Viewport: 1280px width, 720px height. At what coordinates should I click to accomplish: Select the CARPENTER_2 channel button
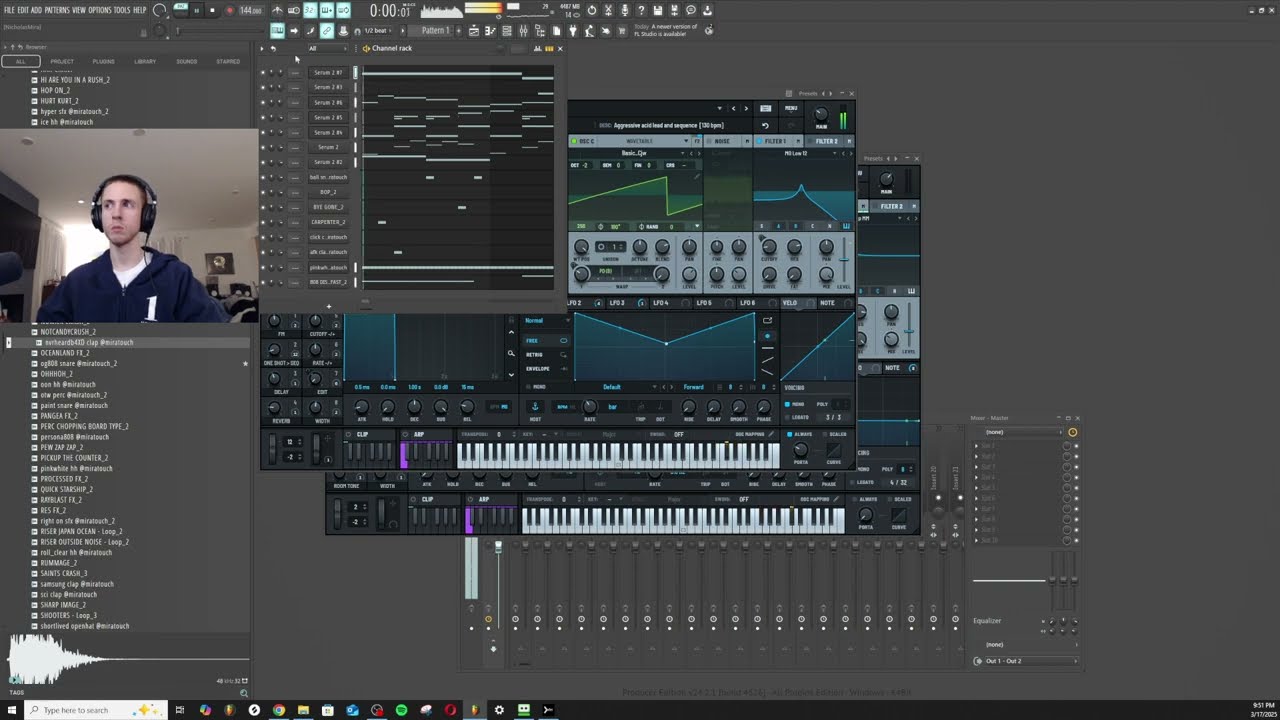tap(328, 222)
